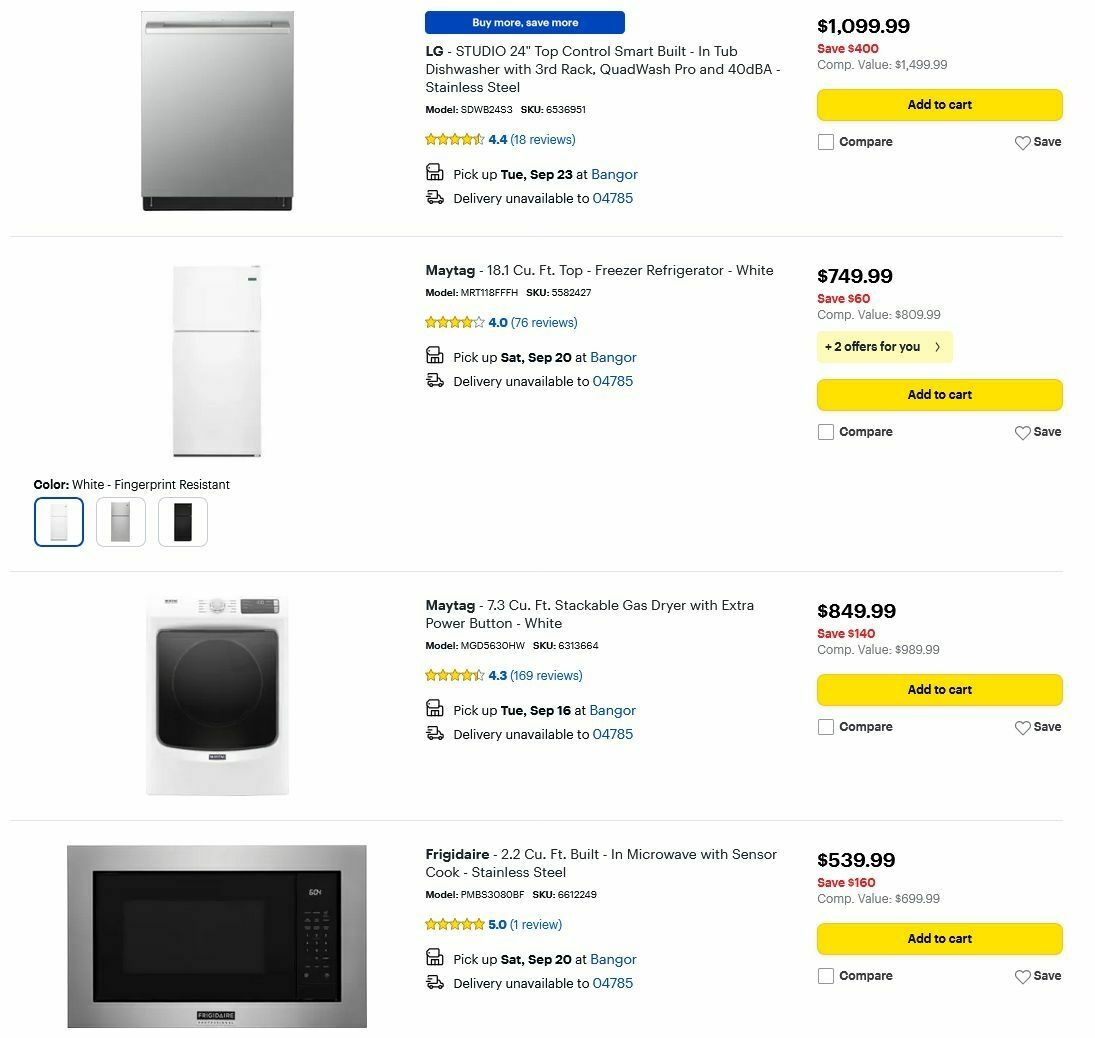Click the store pickup icon for the Frigidaire microwave
This screenshot has width=1095, height=1038.
(435, 958)
